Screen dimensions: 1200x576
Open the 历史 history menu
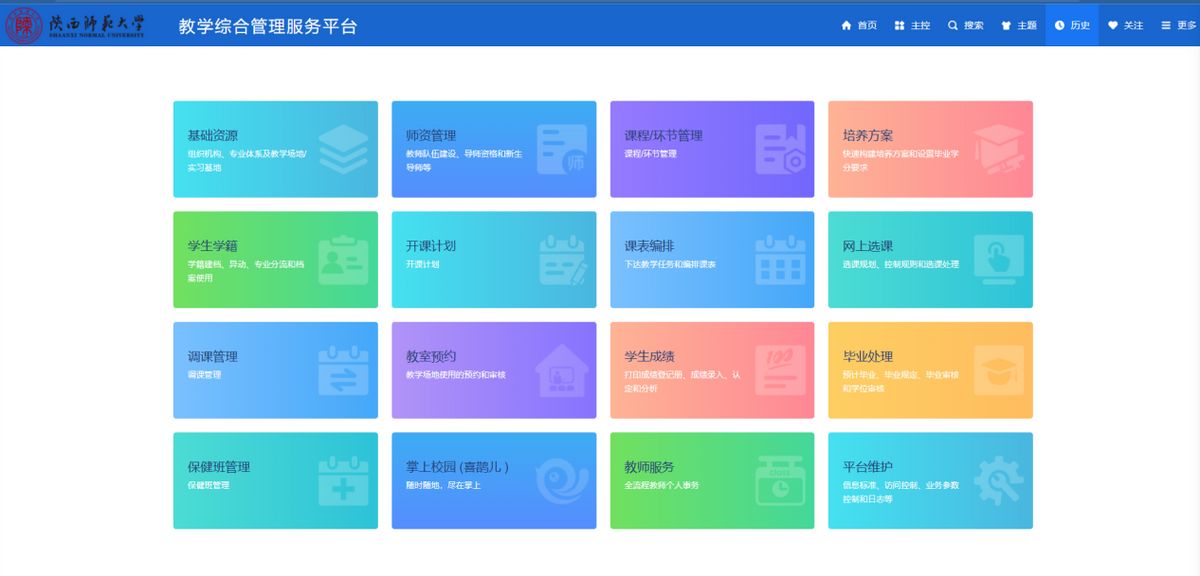click(x=1072, y=26)
